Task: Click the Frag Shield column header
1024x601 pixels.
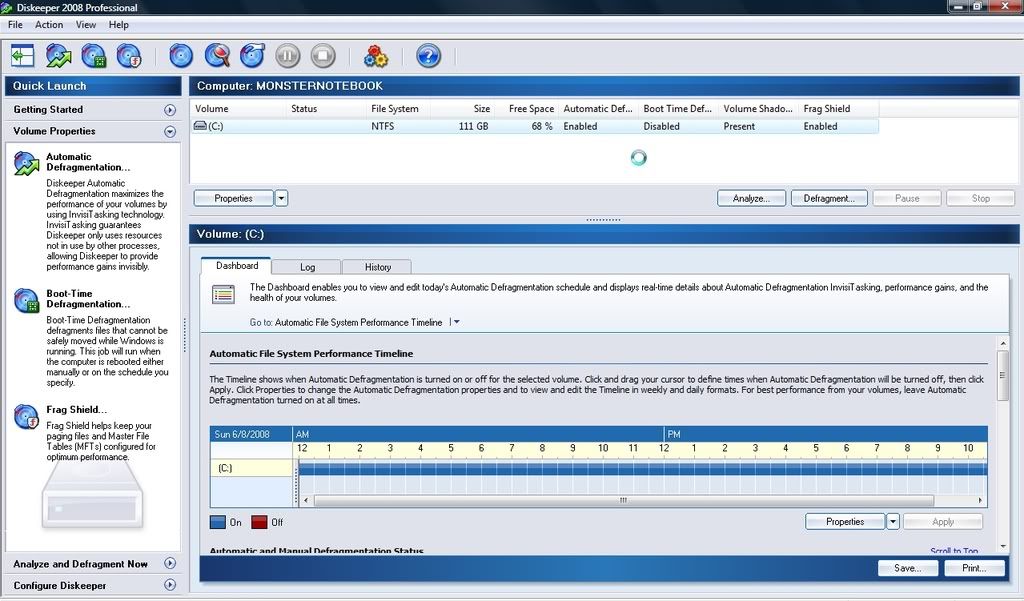Action: 839,108
